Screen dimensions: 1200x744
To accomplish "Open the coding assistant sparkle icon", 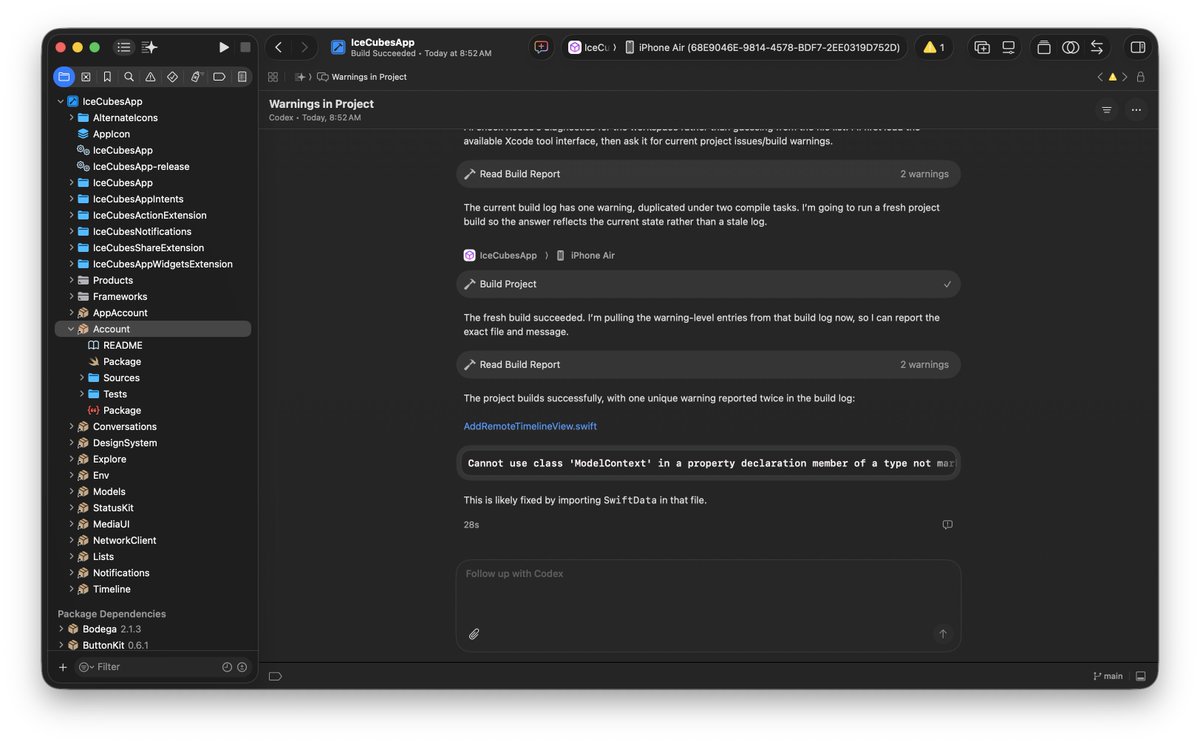I will pyautogui.click(x=150, y=47).
